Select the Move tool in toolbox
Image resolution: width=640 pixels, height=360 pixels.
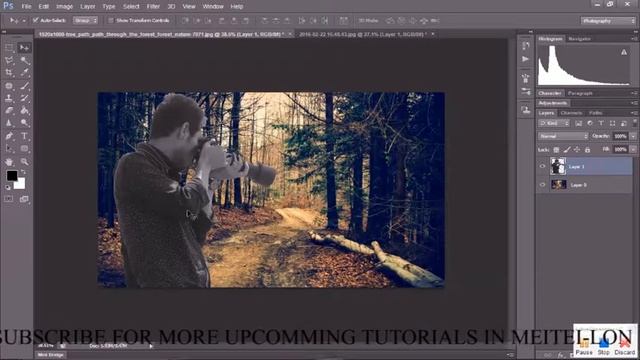point(24,48)
